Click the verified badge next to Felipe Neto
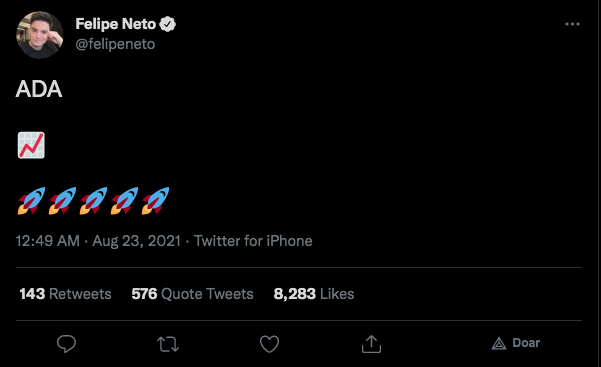 pyautogui.click(x=167, y=24)
